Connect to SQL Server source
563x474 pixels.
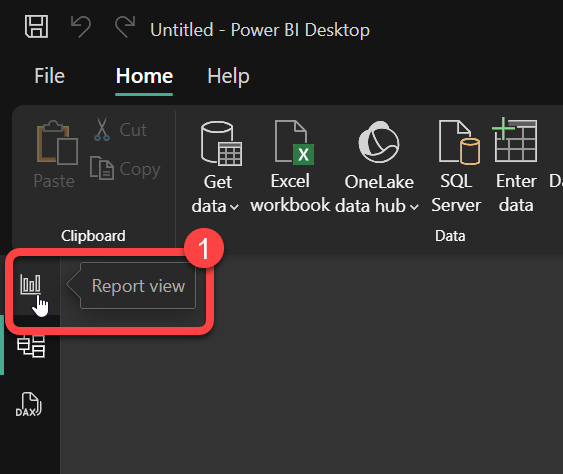[456, 167]
